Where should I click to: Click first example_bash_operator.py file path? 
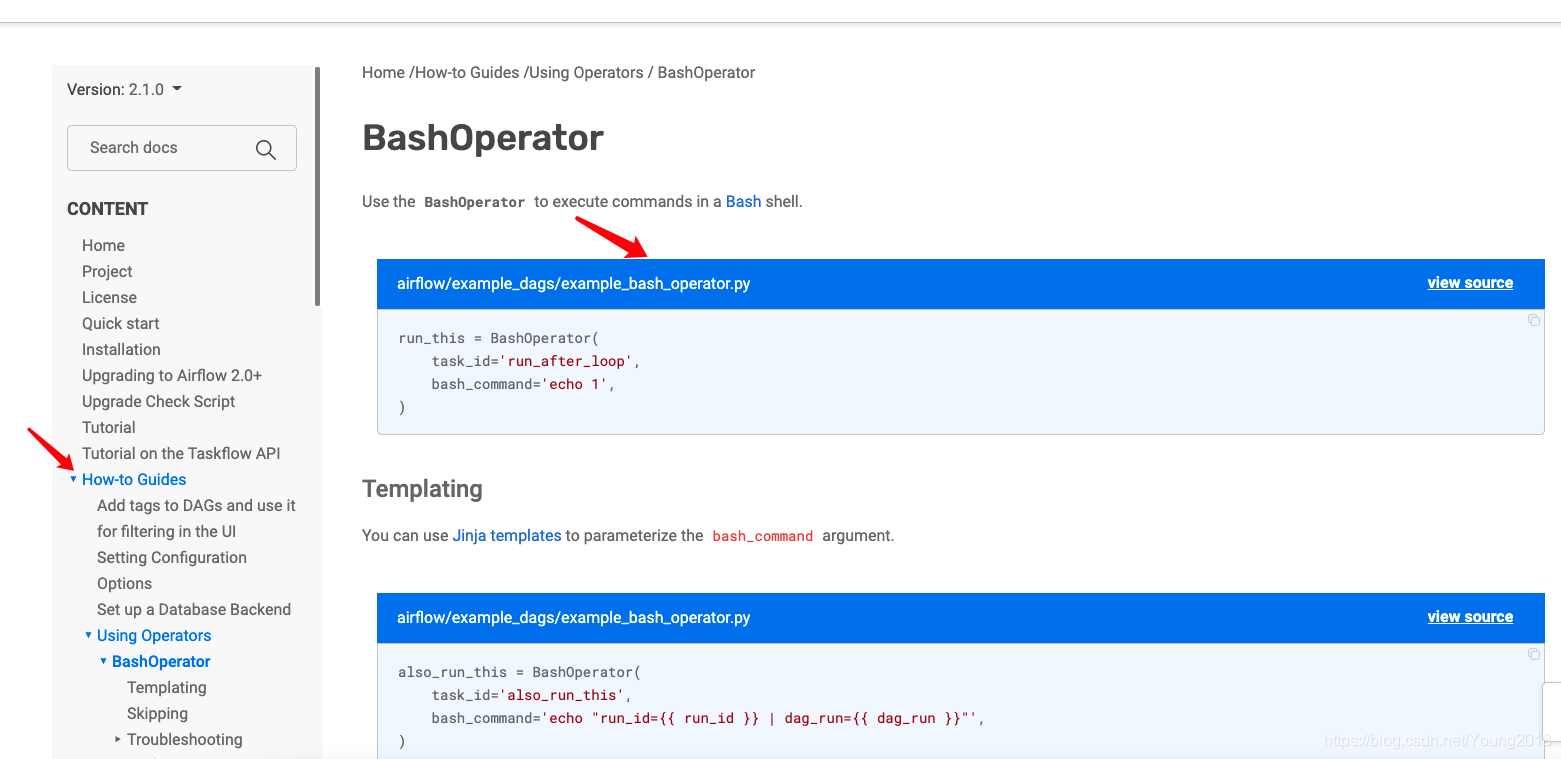573,284
